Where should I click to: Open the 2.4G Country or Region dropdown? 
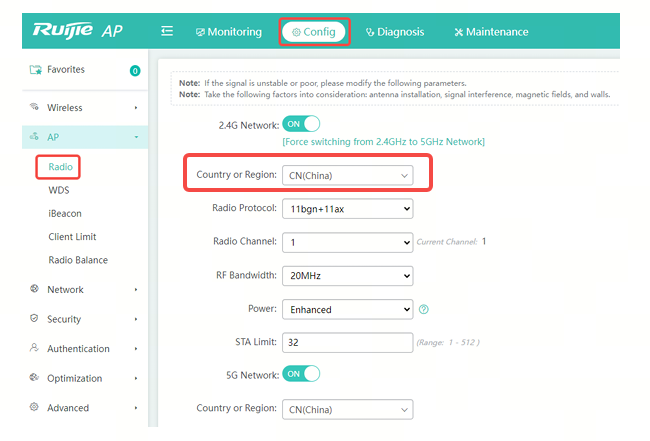coord(347,175)
